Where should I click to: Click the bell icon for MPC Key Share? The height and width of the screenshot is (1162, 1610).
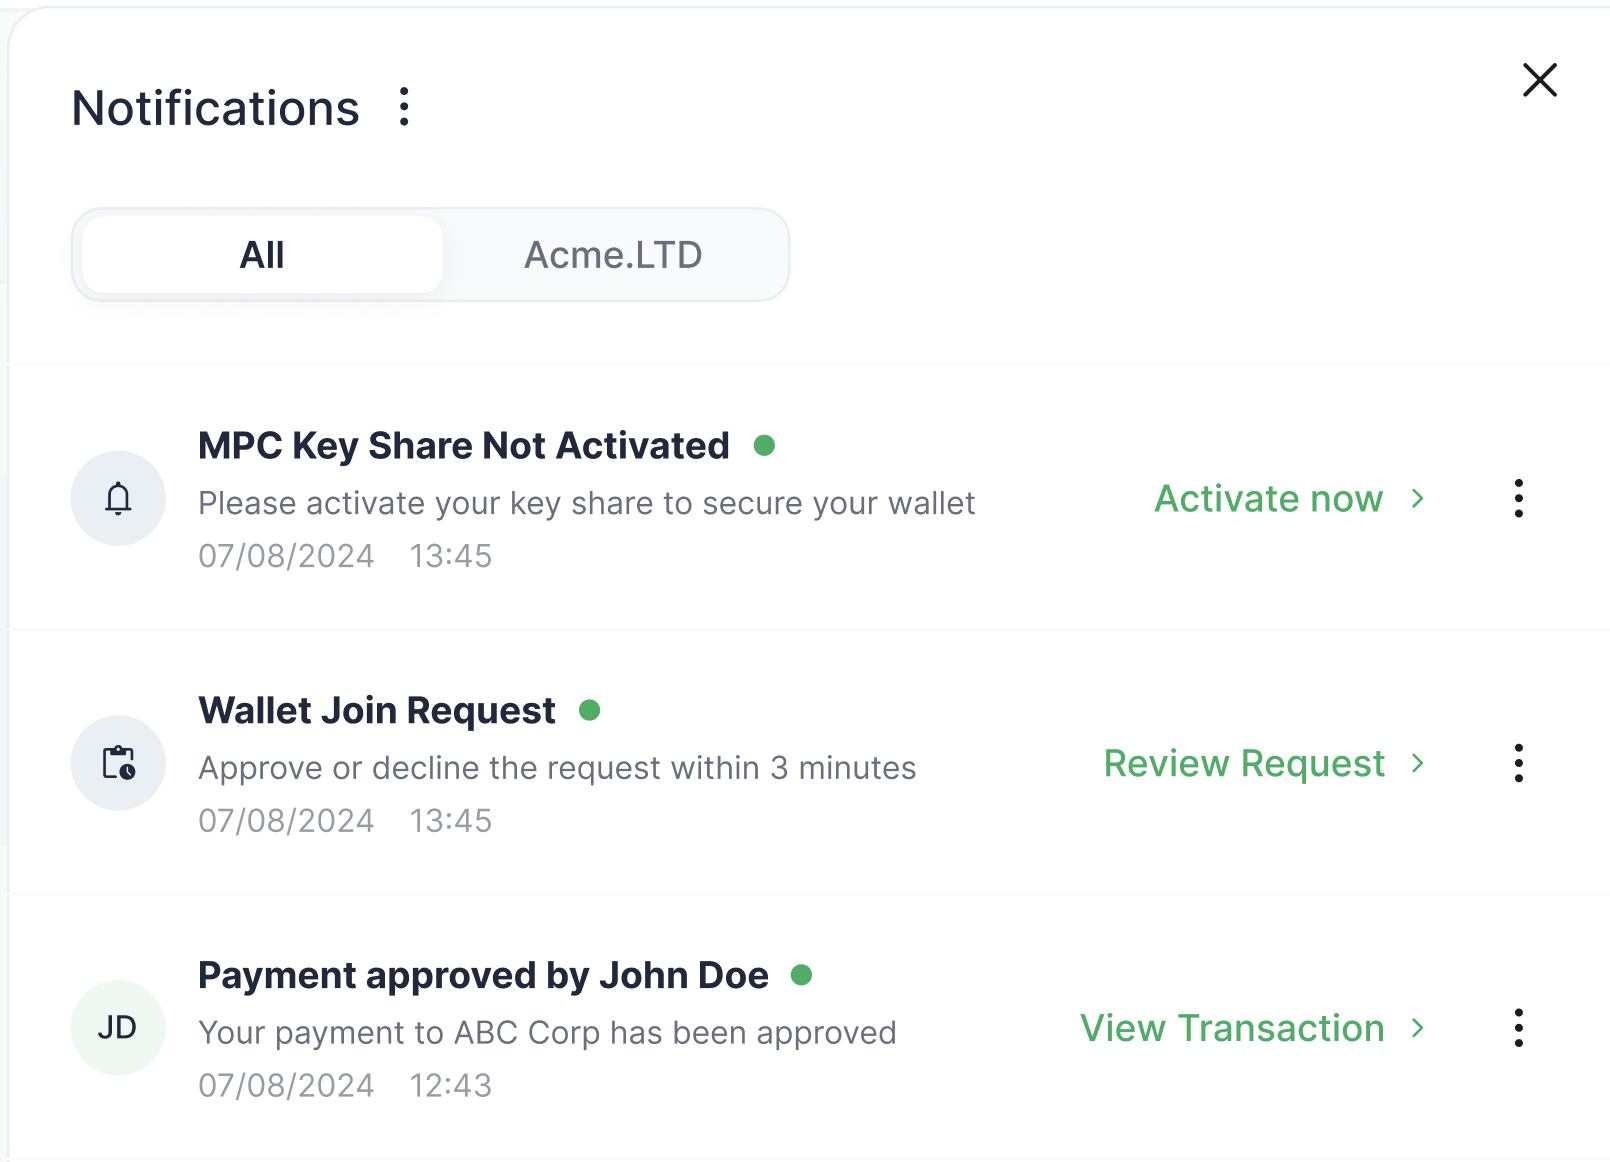coord(118,498)
